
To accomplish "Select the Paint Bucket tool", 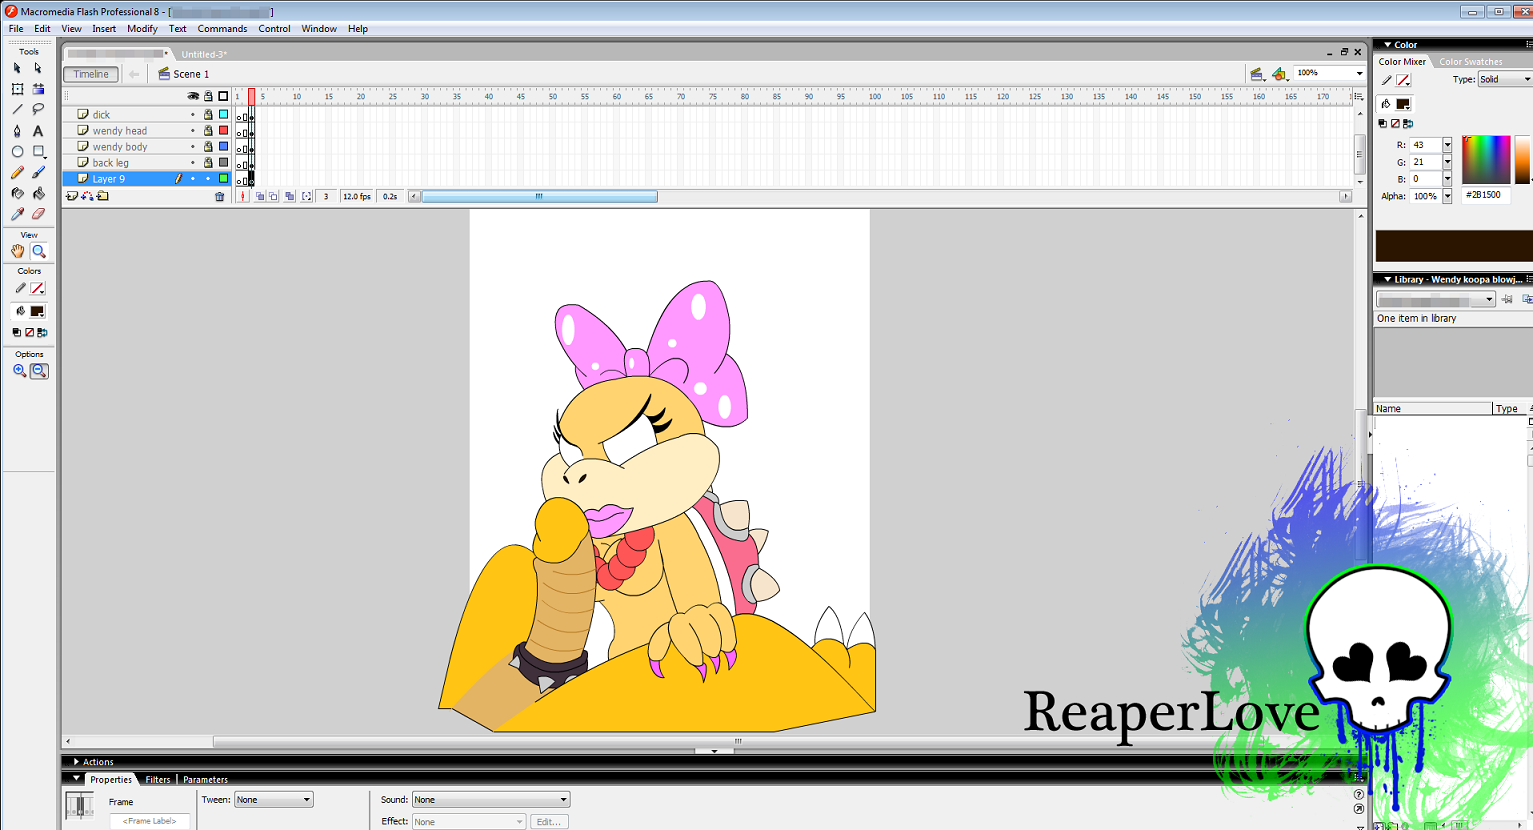I will pos(38,193).
